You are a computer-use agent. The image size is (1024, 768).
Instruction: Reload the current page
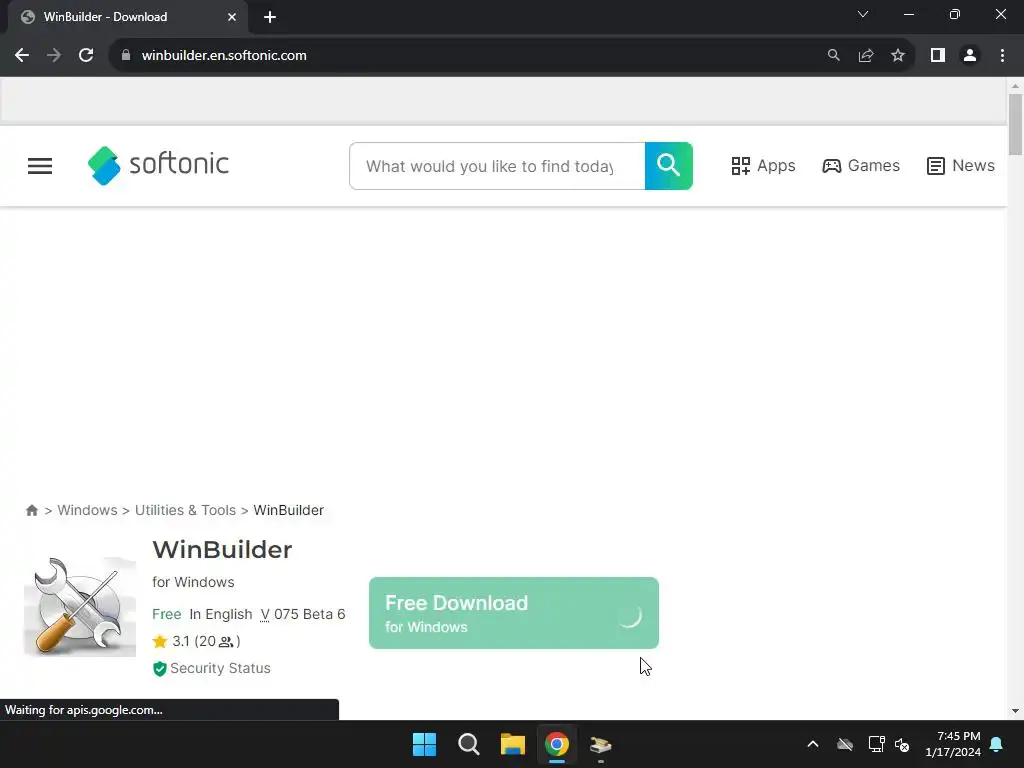(x=86, y=56)
